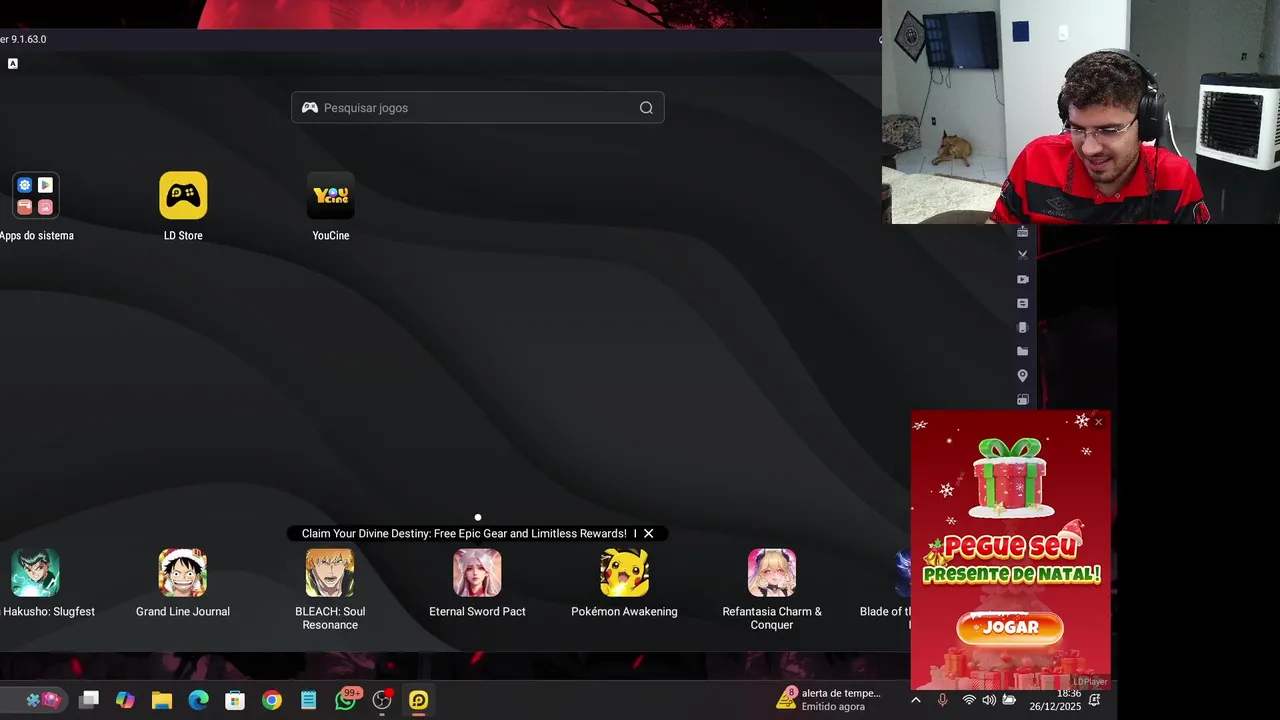Click the operation synchronizer sidebar icon
The width and height of the screenshot is (1280, 720).
tap(1022, 303)
